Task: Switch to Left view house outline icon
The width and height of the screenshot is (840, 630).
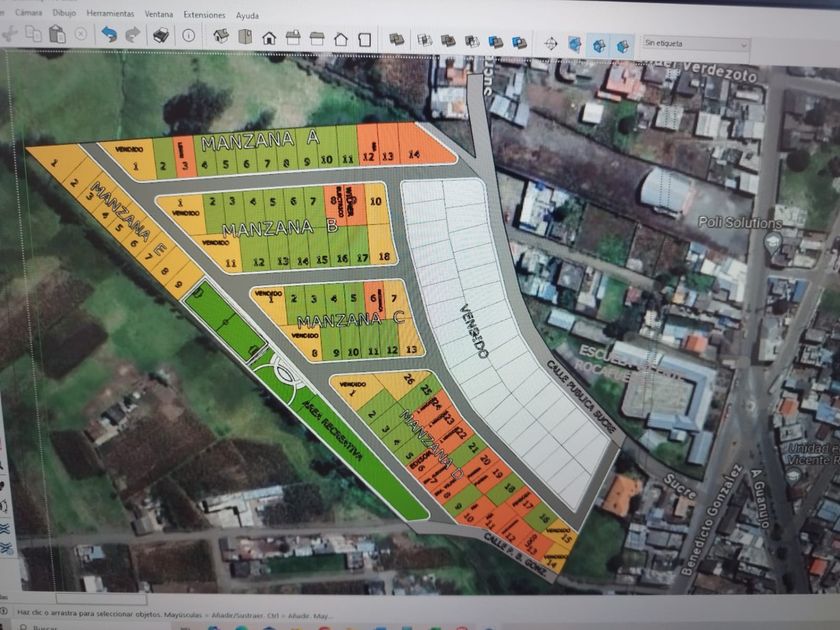Action: tap(341, 39)
